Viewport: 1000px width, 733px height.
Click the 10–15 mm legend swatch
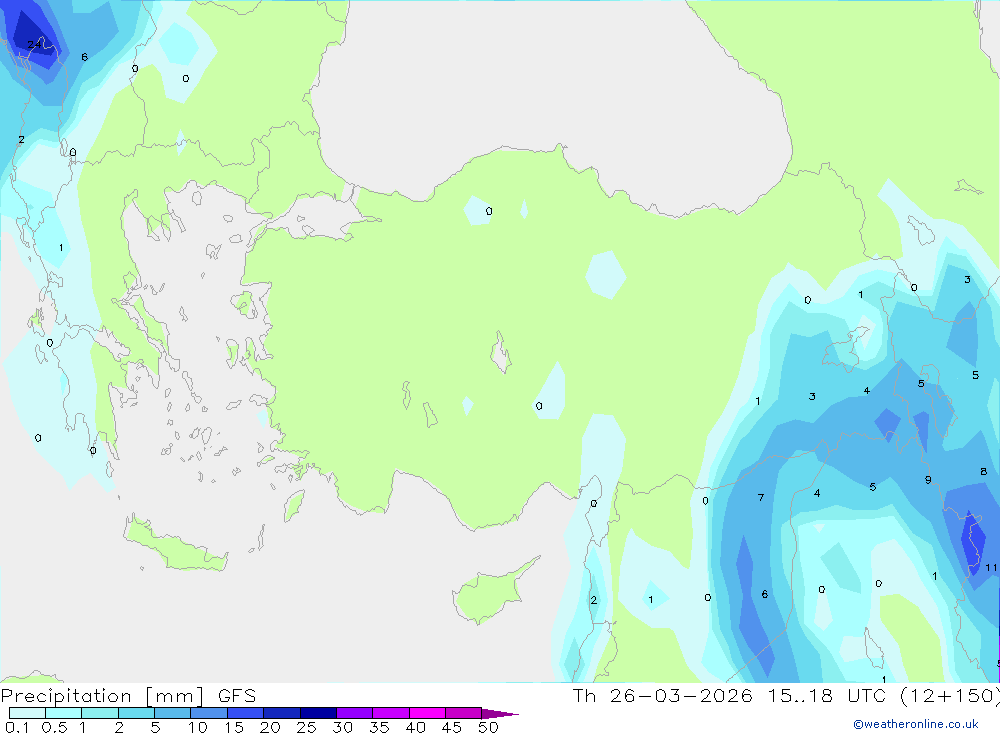click(x=209, y=713)
